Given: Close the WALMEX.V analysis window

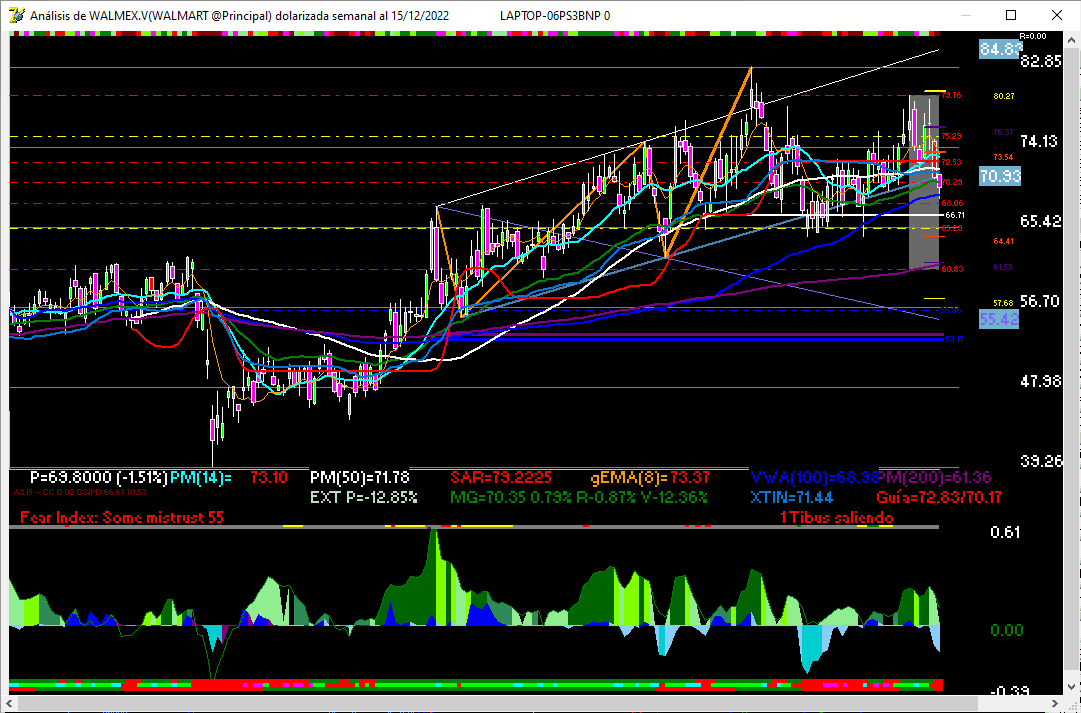Looking at the screenshot, I should 1056,15.
